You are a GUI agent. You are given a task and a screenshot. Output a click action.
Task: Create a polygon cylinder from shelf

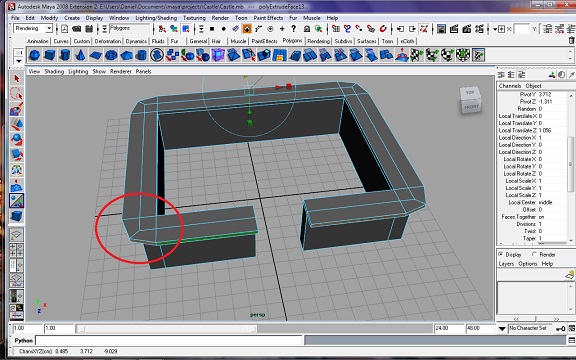click(65, 55)
